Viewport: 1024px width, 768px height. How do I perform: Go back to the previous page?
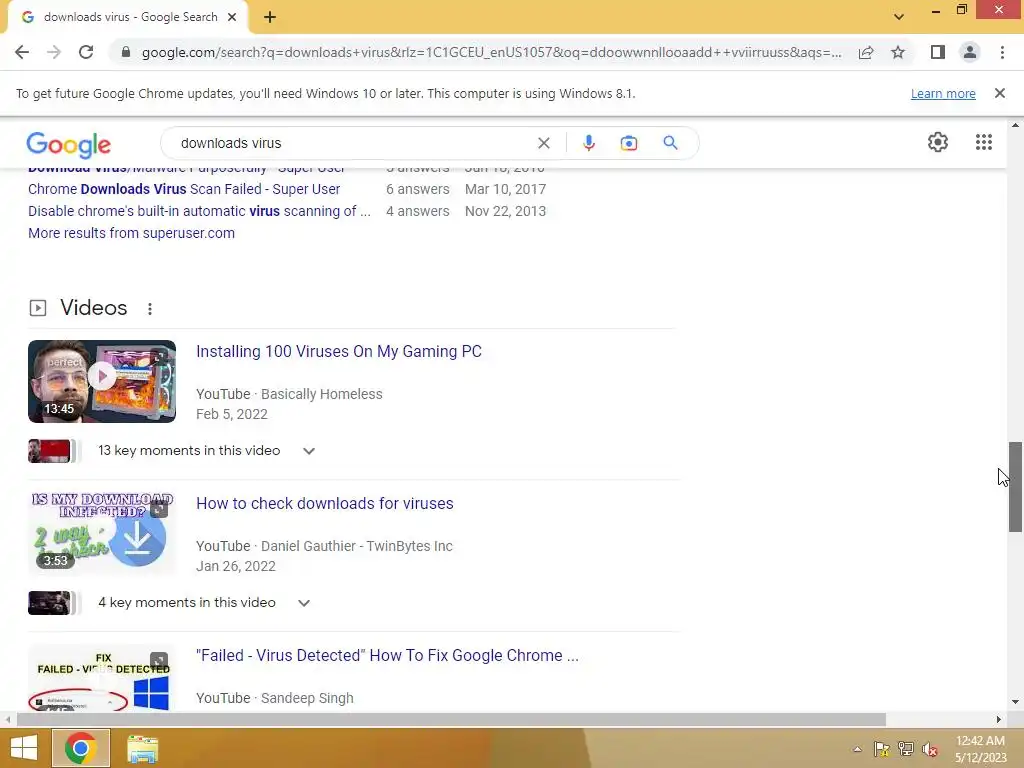point(22,52)
